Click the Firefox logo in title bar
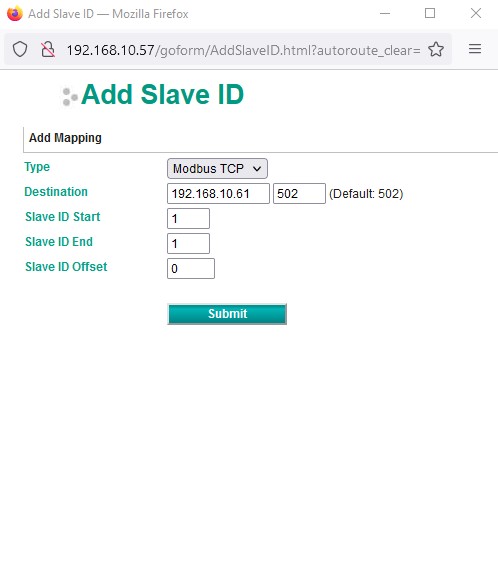The width and height of the screenshot is (498, 570). click(15, 13)
